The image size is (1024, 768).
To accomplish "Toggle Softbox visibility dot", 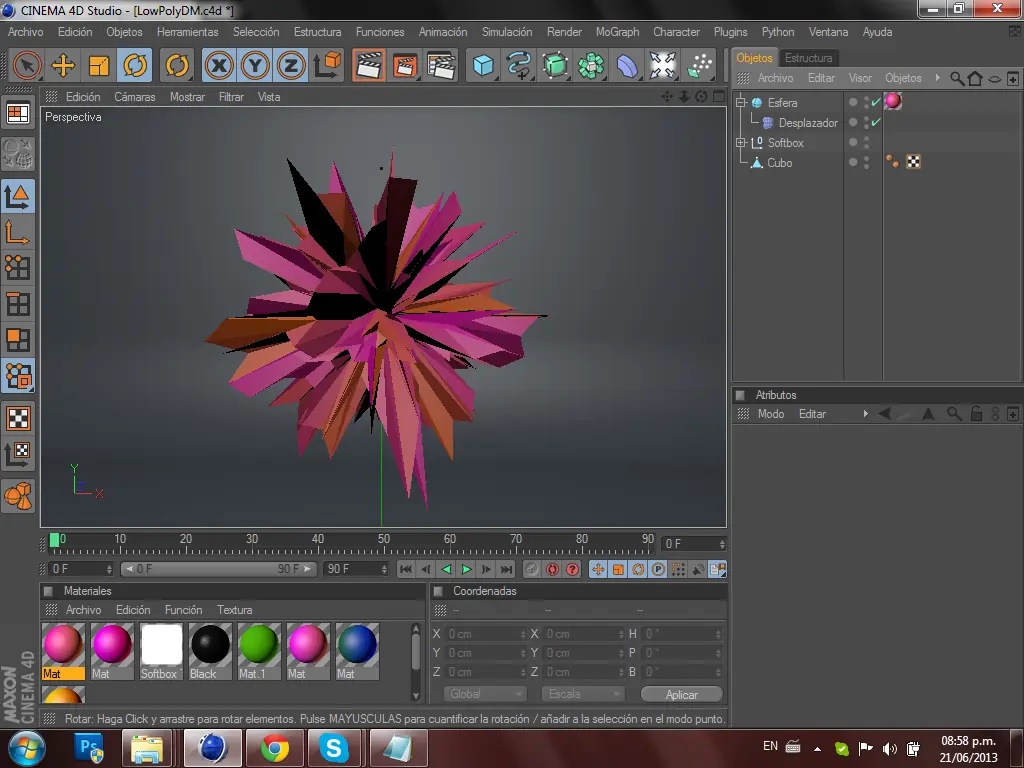I will click(x=853, y=142).
